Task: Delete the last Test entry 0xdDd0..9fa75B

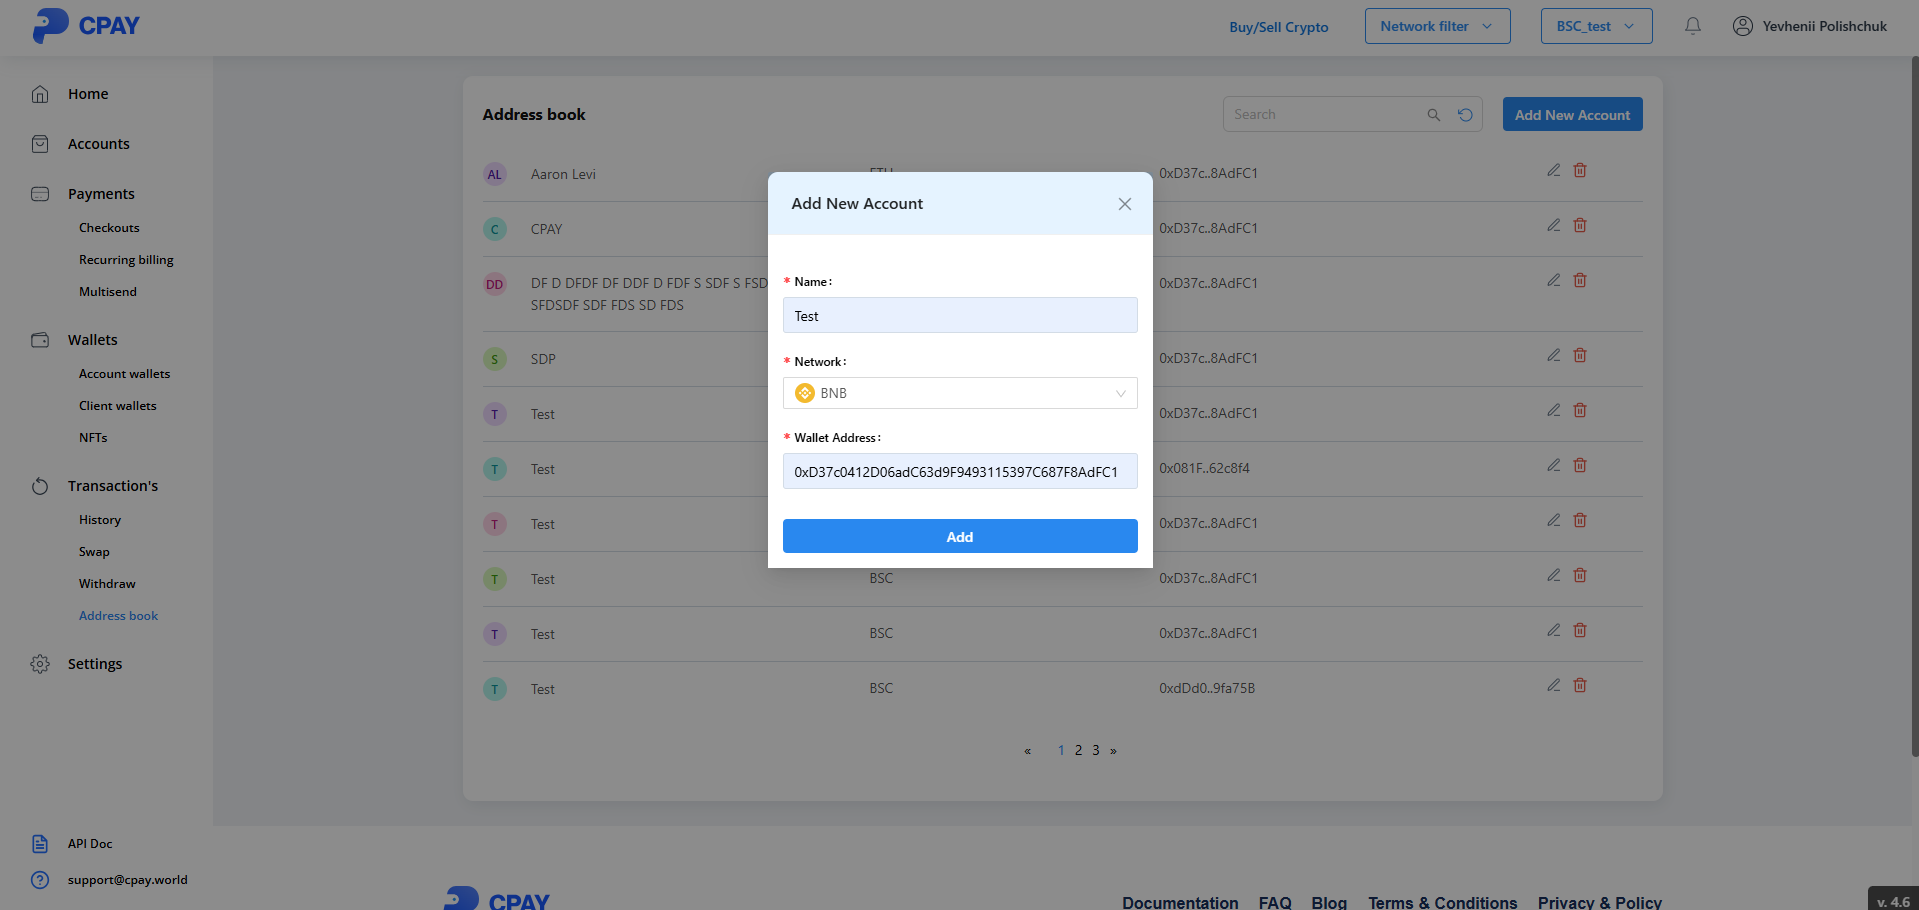Action: (x=1580, y=686)
